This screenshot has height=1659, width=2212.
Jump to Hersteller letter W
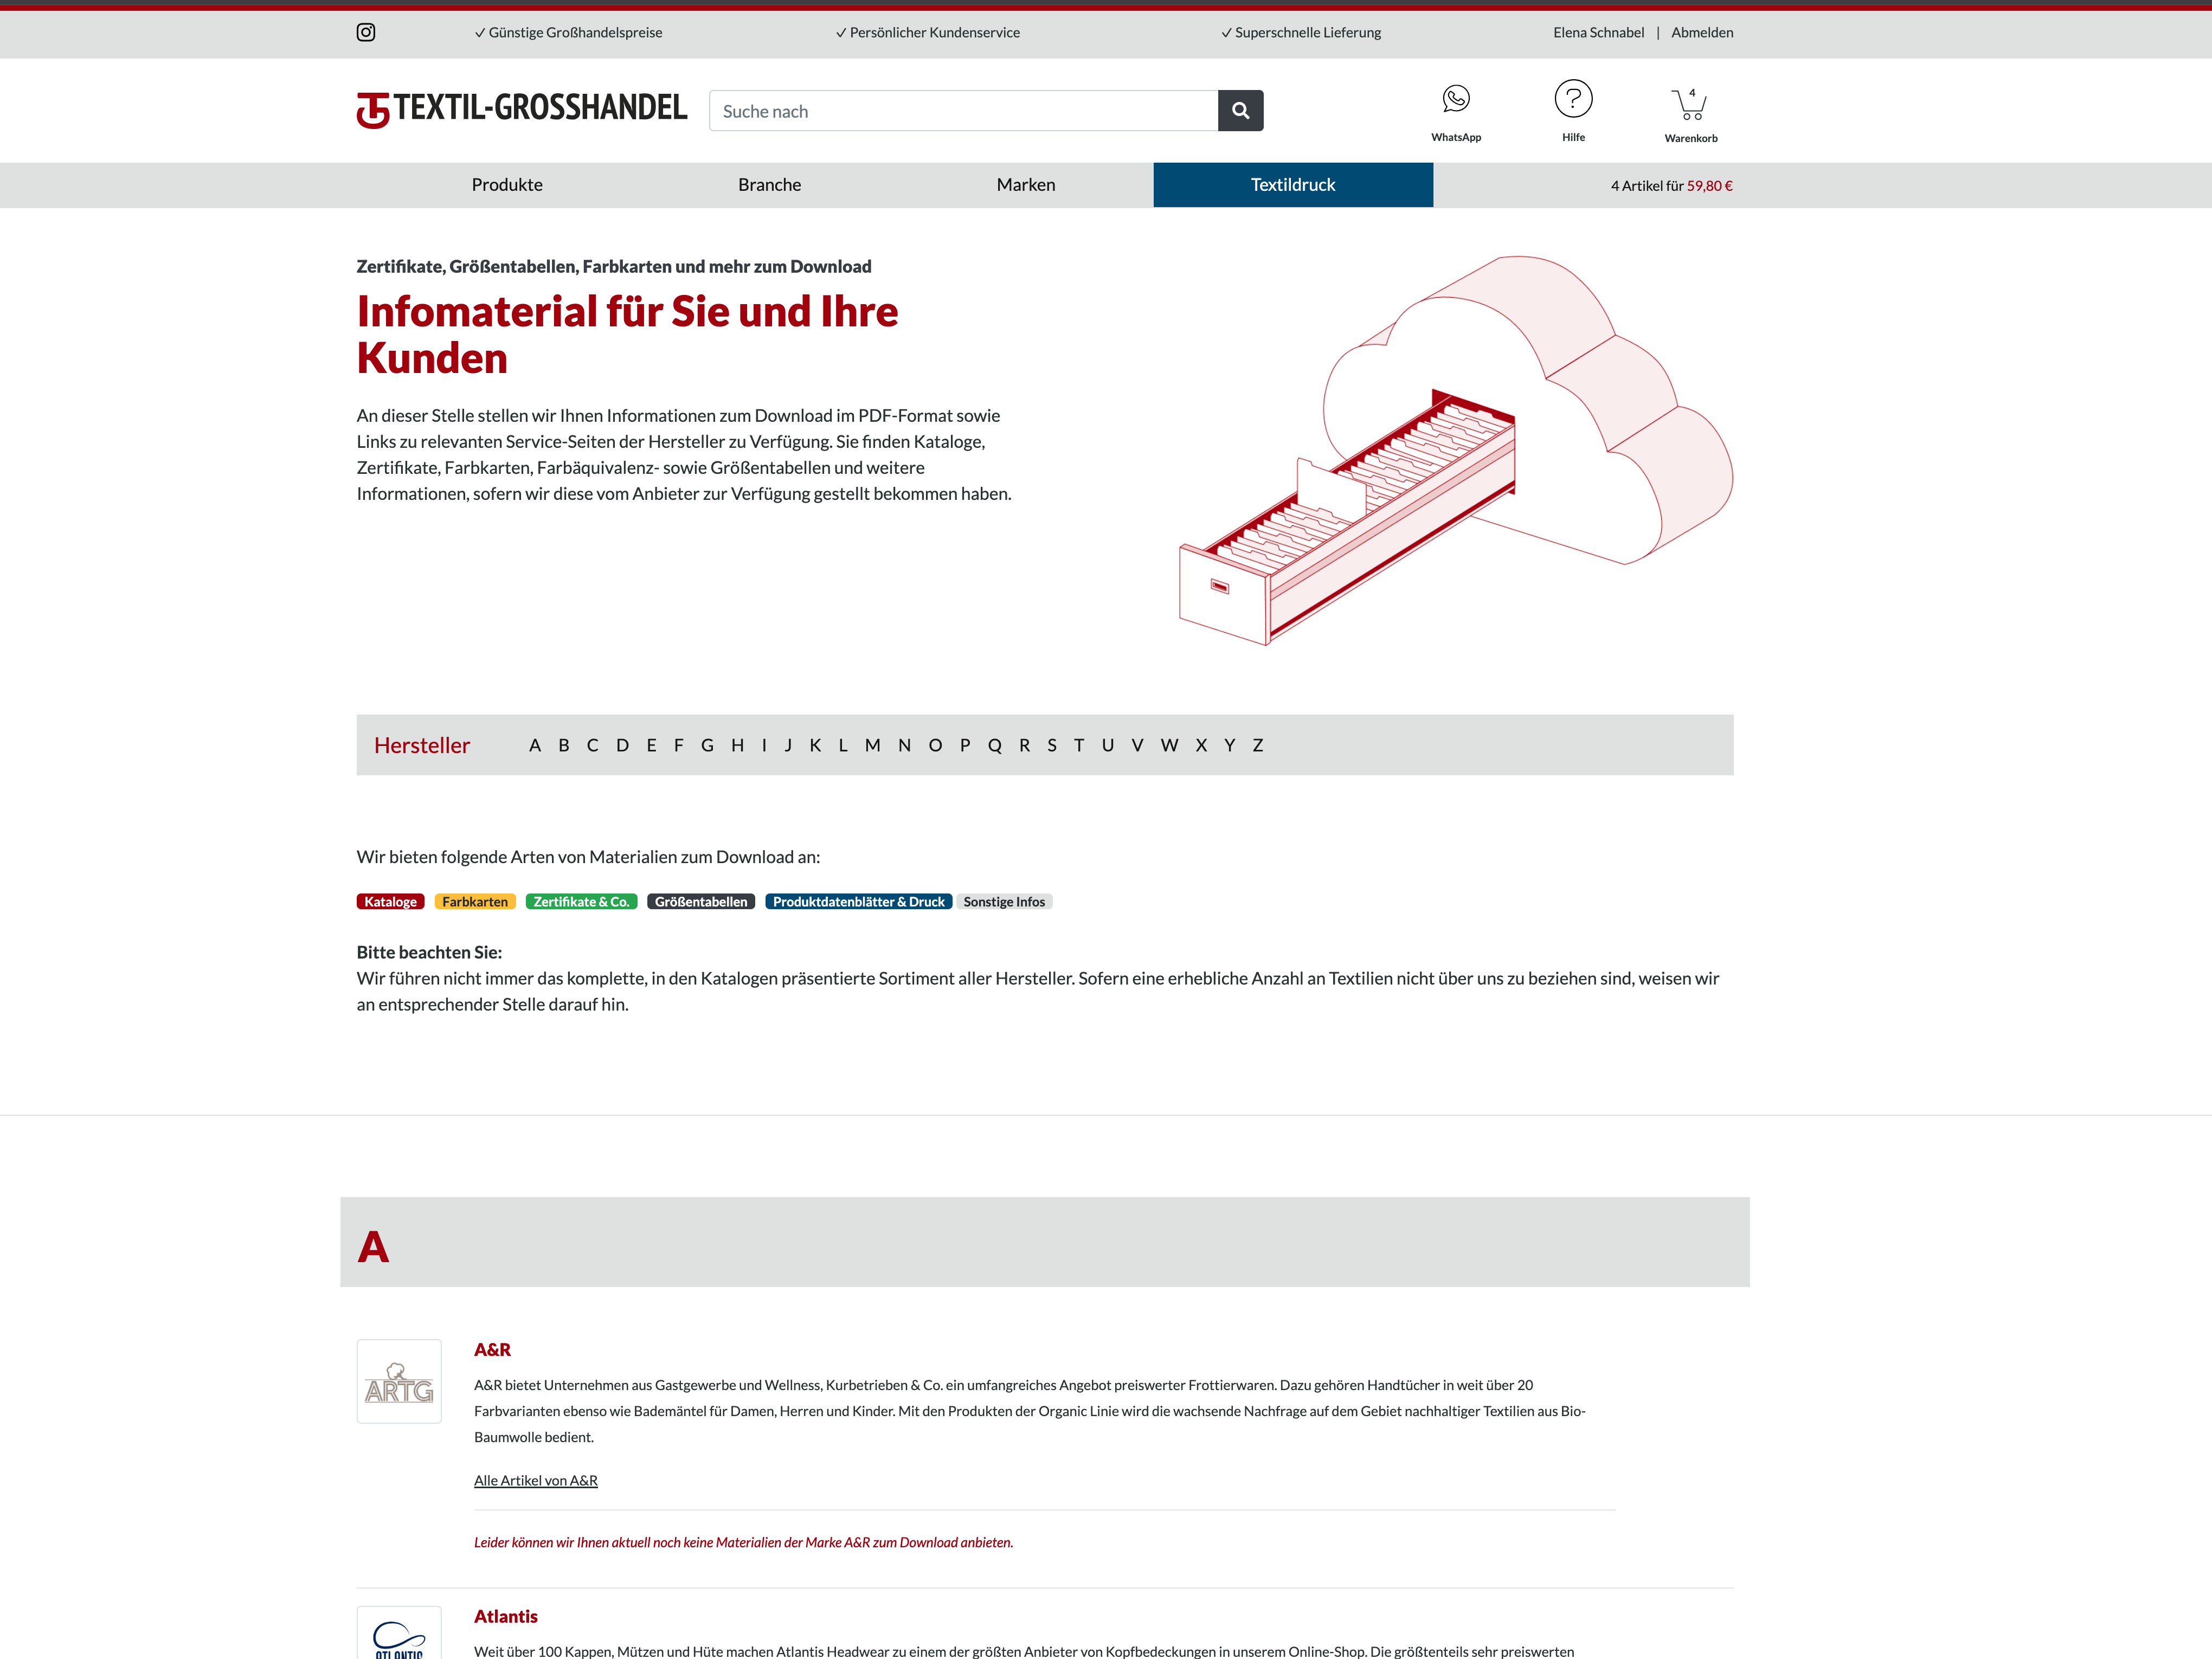pyautogui.click(x=1169, y=745)
